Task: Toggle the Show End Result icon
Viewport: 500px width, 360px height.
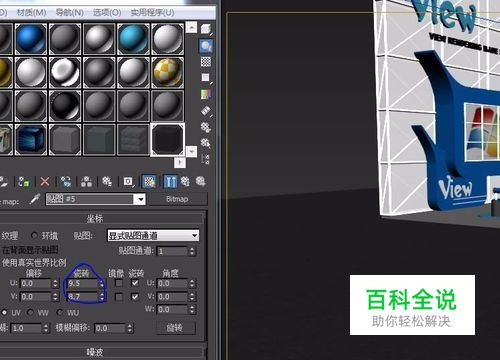Action: pos(170,182)
